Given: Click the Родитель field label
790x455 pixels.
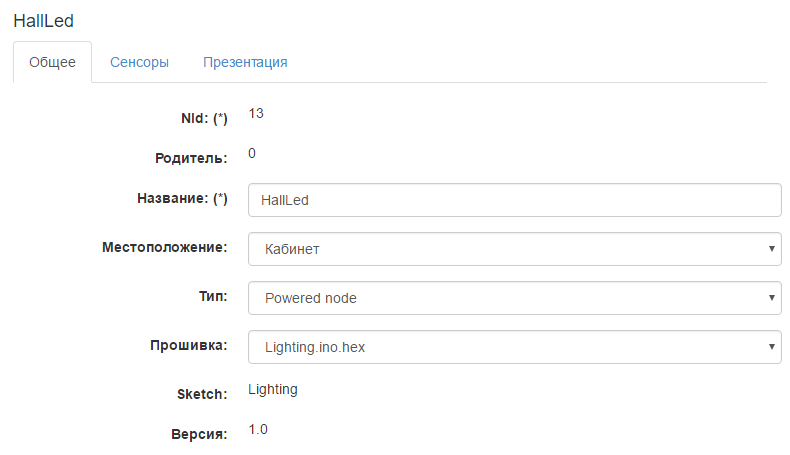Looking at the screenshot, I should [191, 158].
